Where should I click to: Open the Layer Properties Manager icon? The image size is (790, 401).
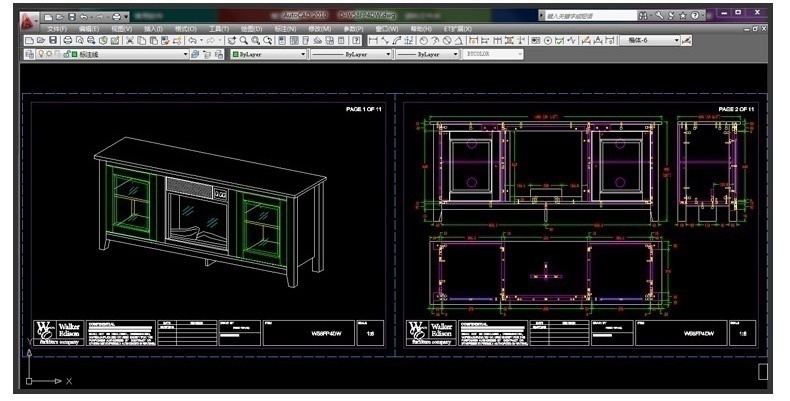coord(30,54)
